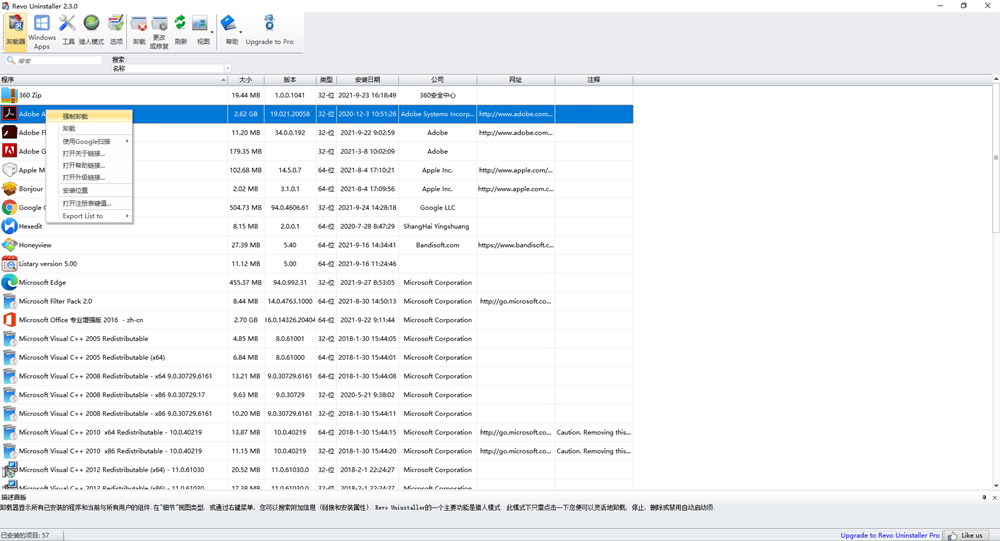Image resolution: width=1000 pixels, height=541 pixels.
Task: Click the ShangHai Yingshuang company cell
Action: [x=437, y=226]
